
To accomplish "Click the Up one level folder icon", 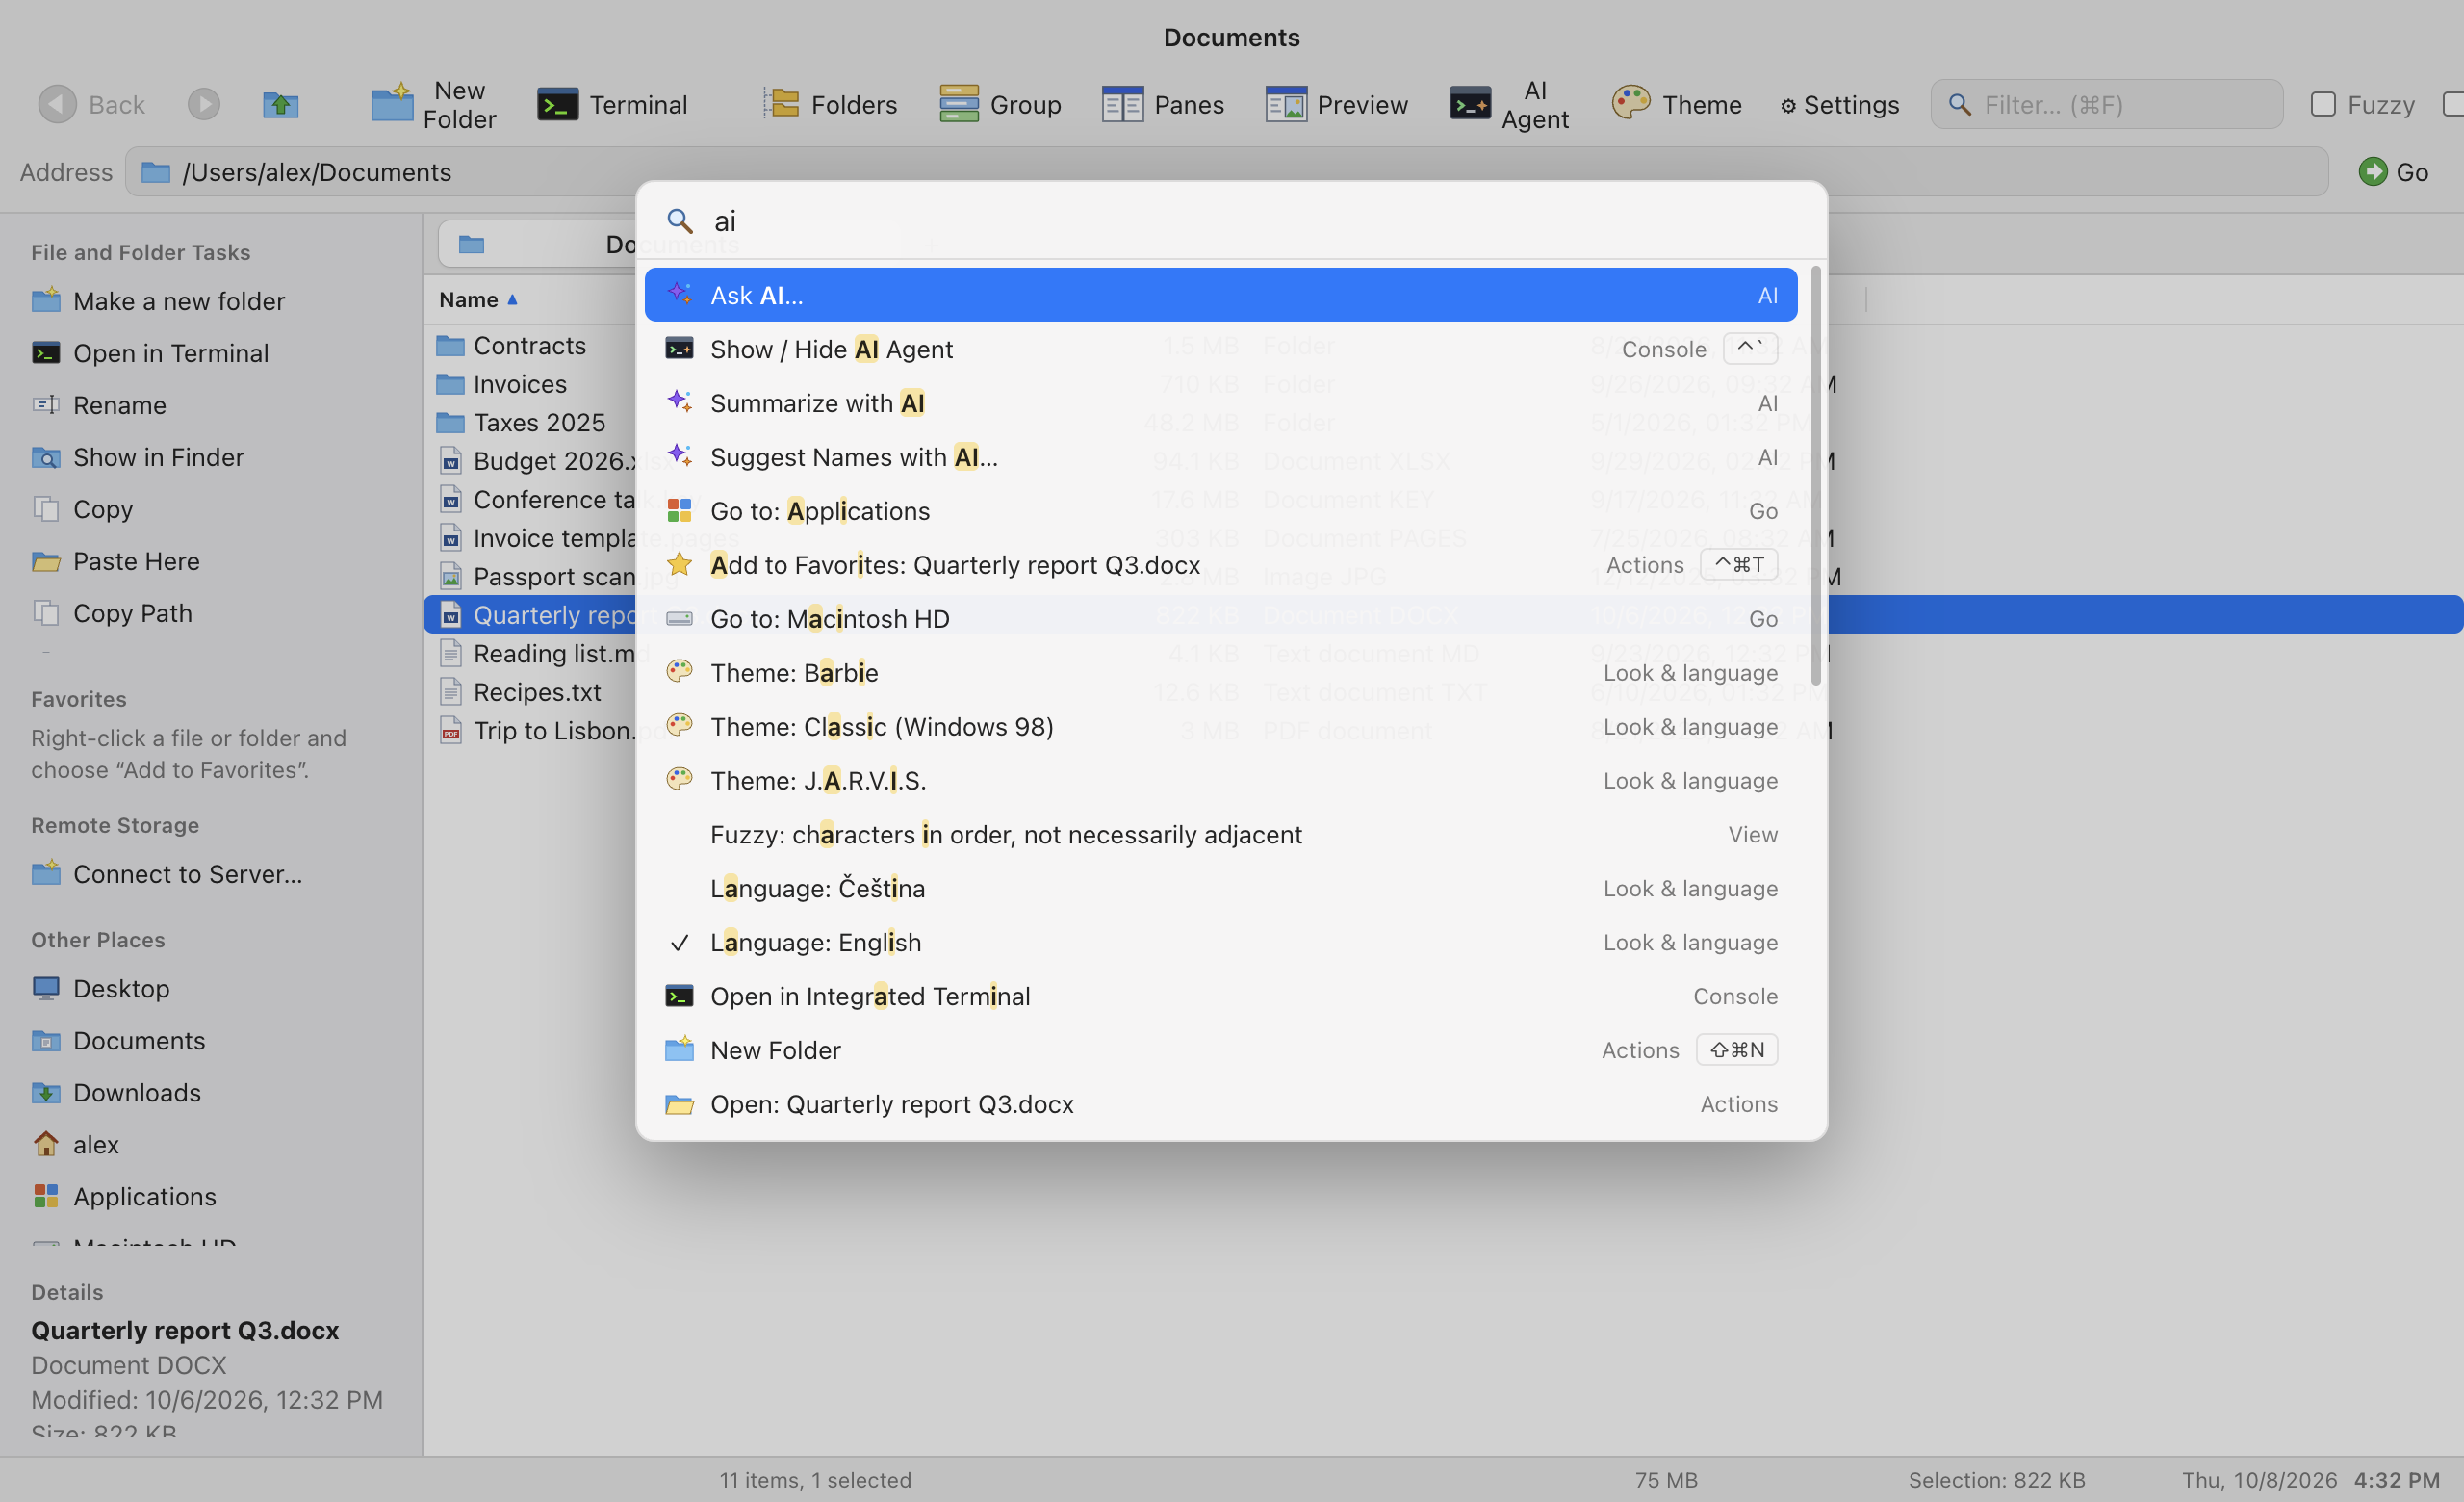I will 281,104.
